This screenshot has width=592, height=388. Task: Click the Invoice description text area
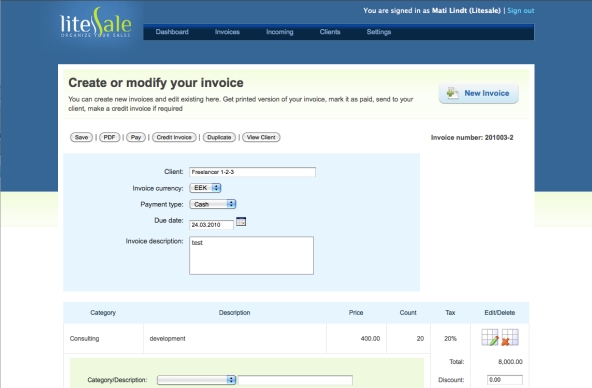pyautogui.click(x=251, y=256)
